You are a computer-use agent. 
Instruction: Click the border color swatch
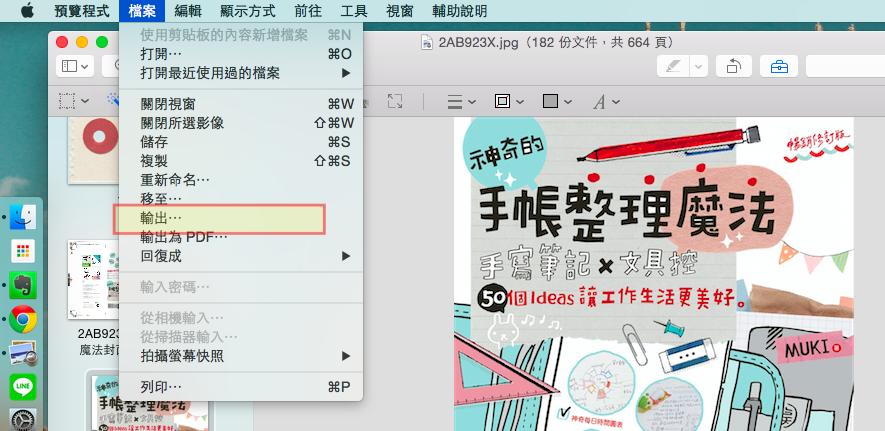(x=502, y=102)
